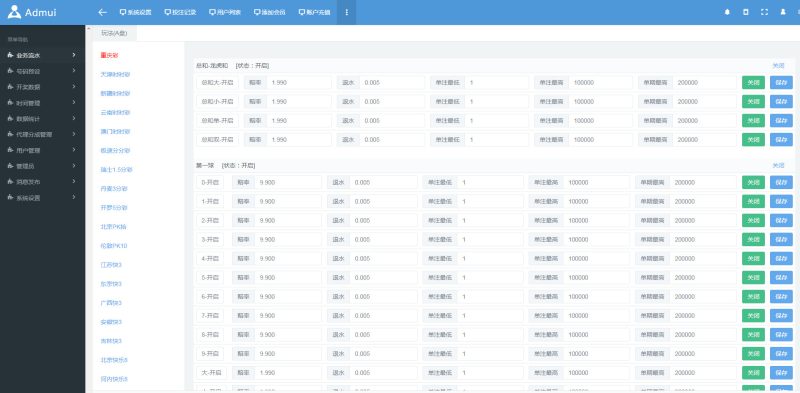Edit odds field 1.990 in 总和大 row
The image size is (800, 393).
click(x=299, y=83)
